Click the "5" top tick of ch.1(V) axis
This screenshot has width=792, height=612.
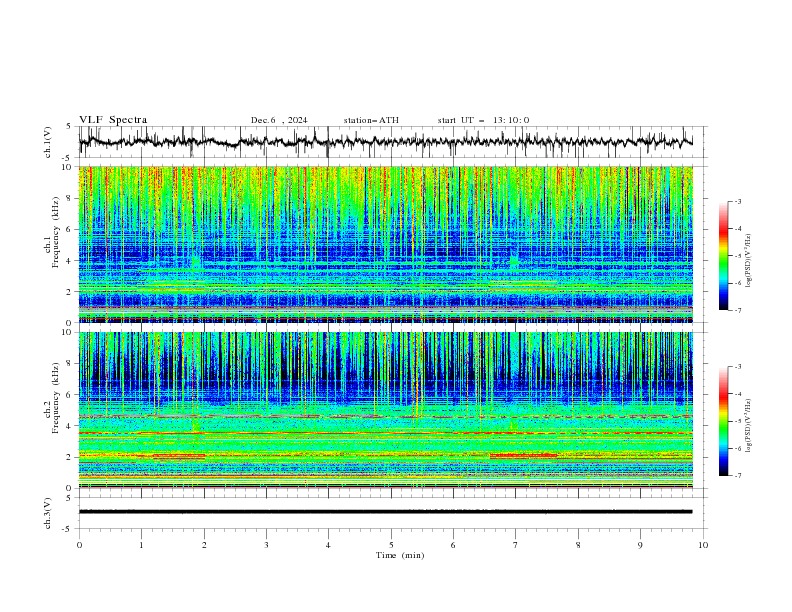[x=69, y=127]
